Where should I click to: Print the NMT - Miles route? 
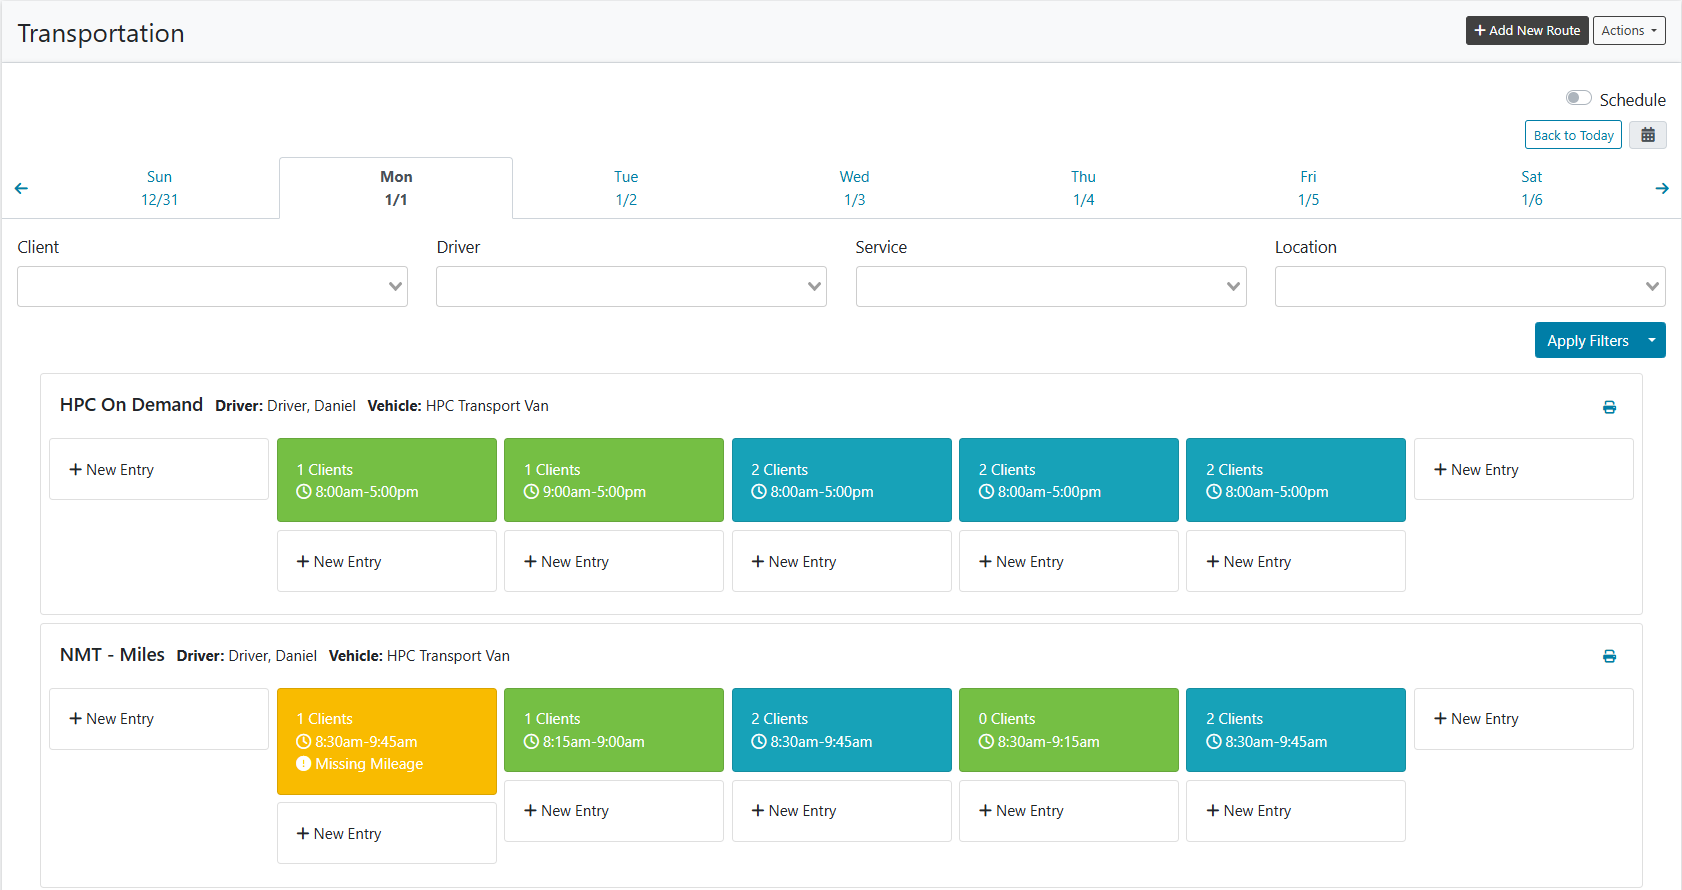tap(1609, 656)
